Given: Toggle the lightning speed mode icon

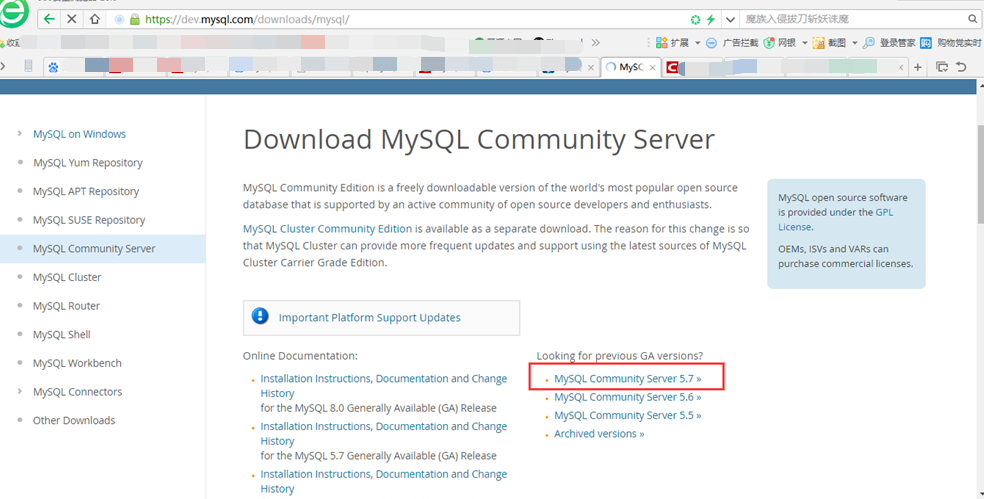Looking at the screenshot, I should (x=711, y=19).
